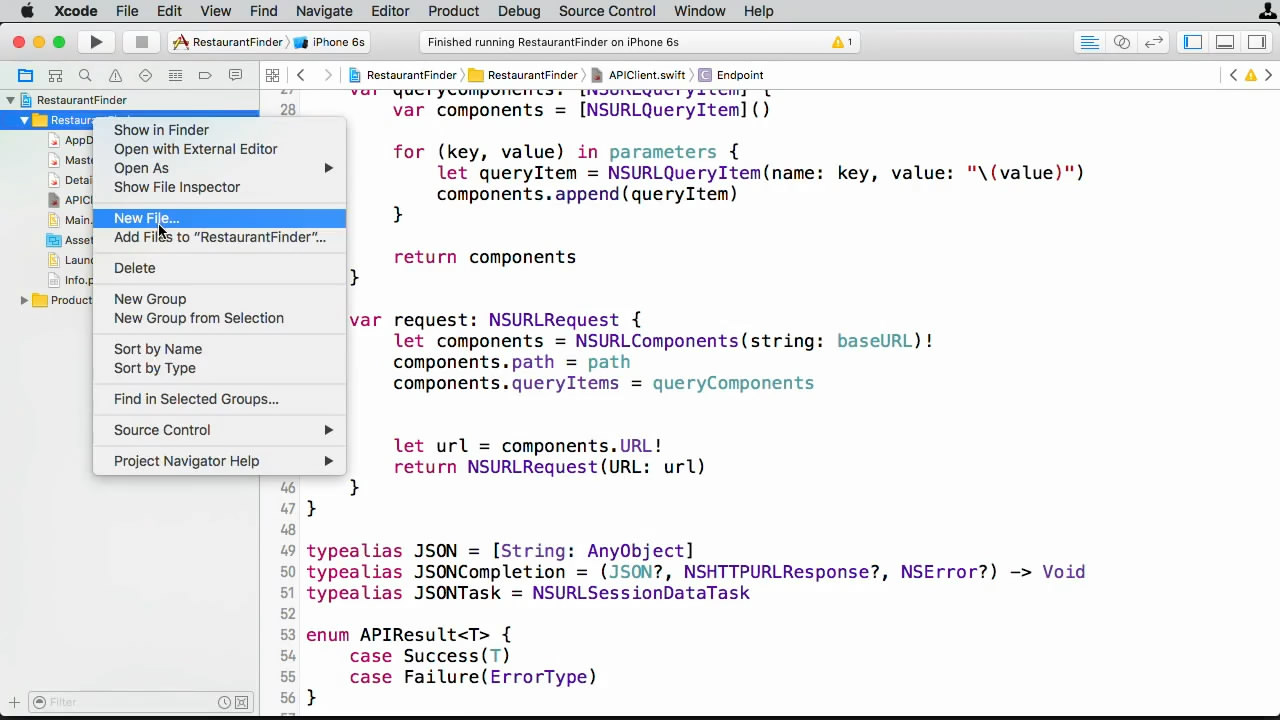Open the Xcode menu
This screenshot has width=1280, height=720.
pyautogui.click(x=75, y=11)
